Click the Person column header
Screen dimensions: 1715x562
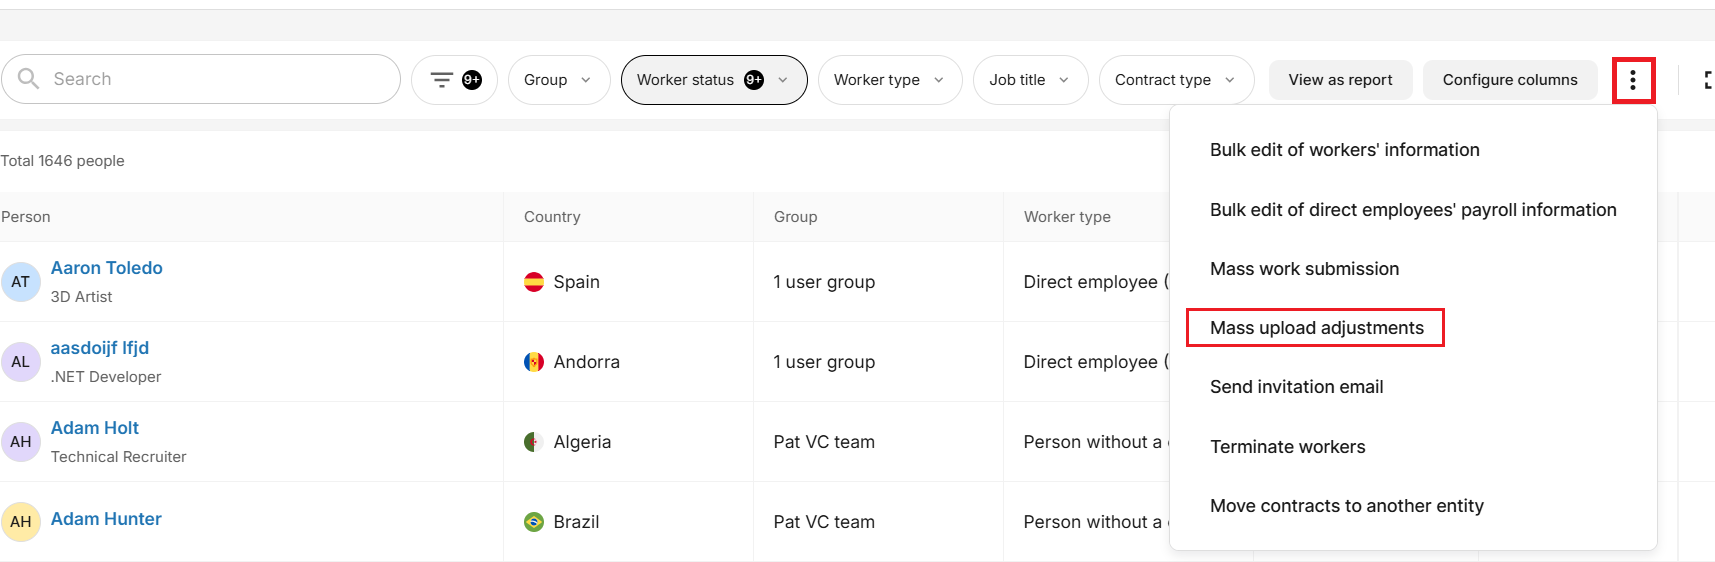point(26,217)
